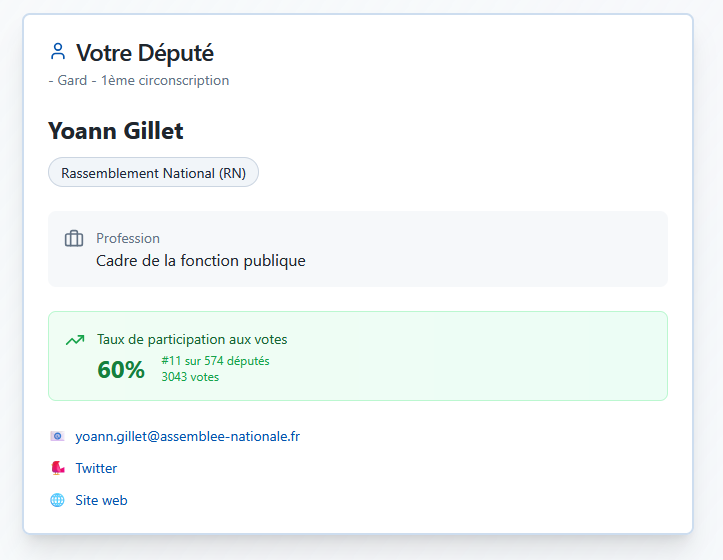Open the yoann.gillet@assemblee-nationale.fr email link

187,436
